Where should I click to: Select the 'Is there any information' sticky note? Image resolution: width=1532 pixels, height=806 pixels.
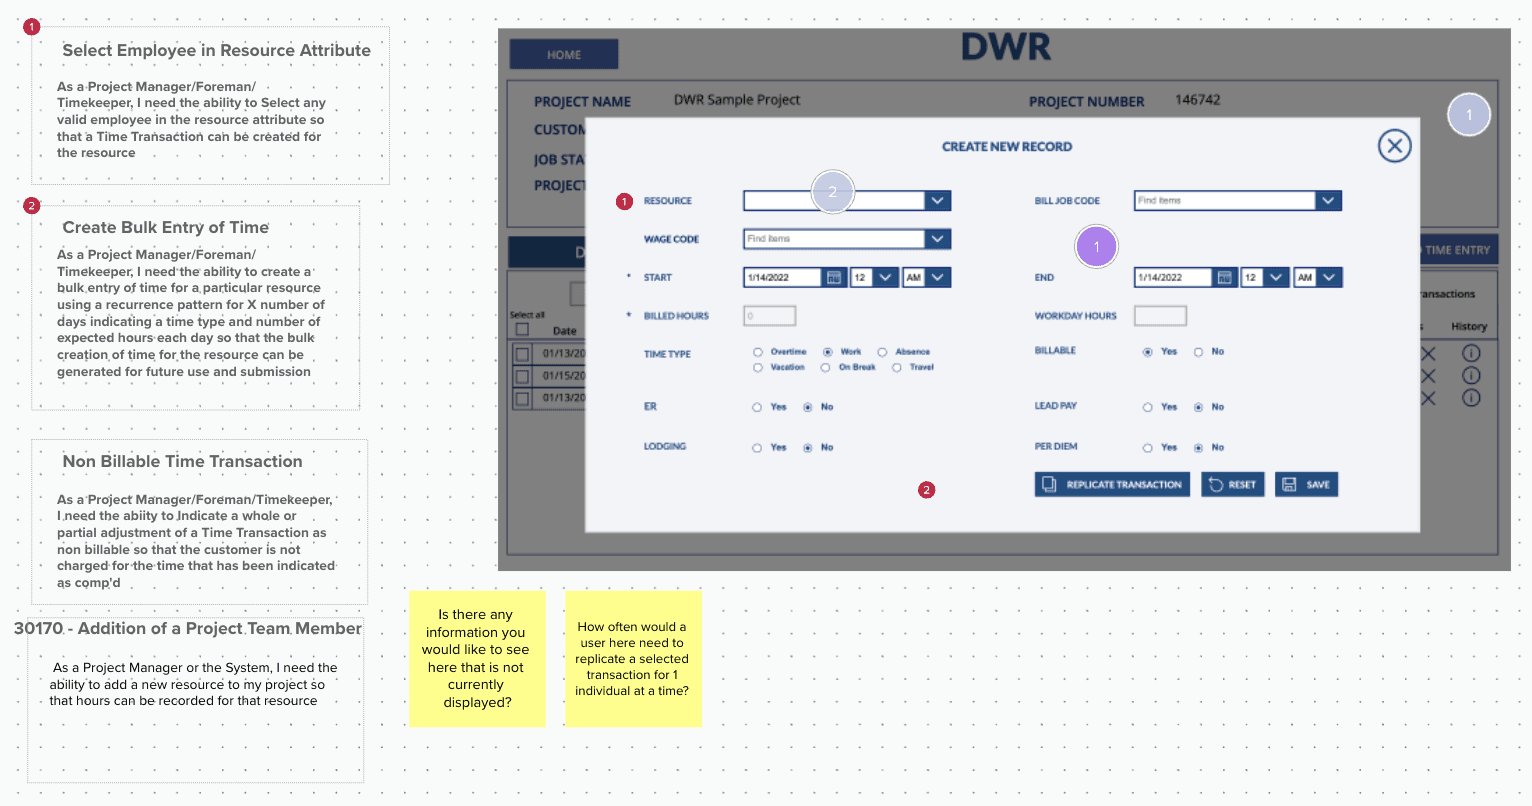point(476,659)
